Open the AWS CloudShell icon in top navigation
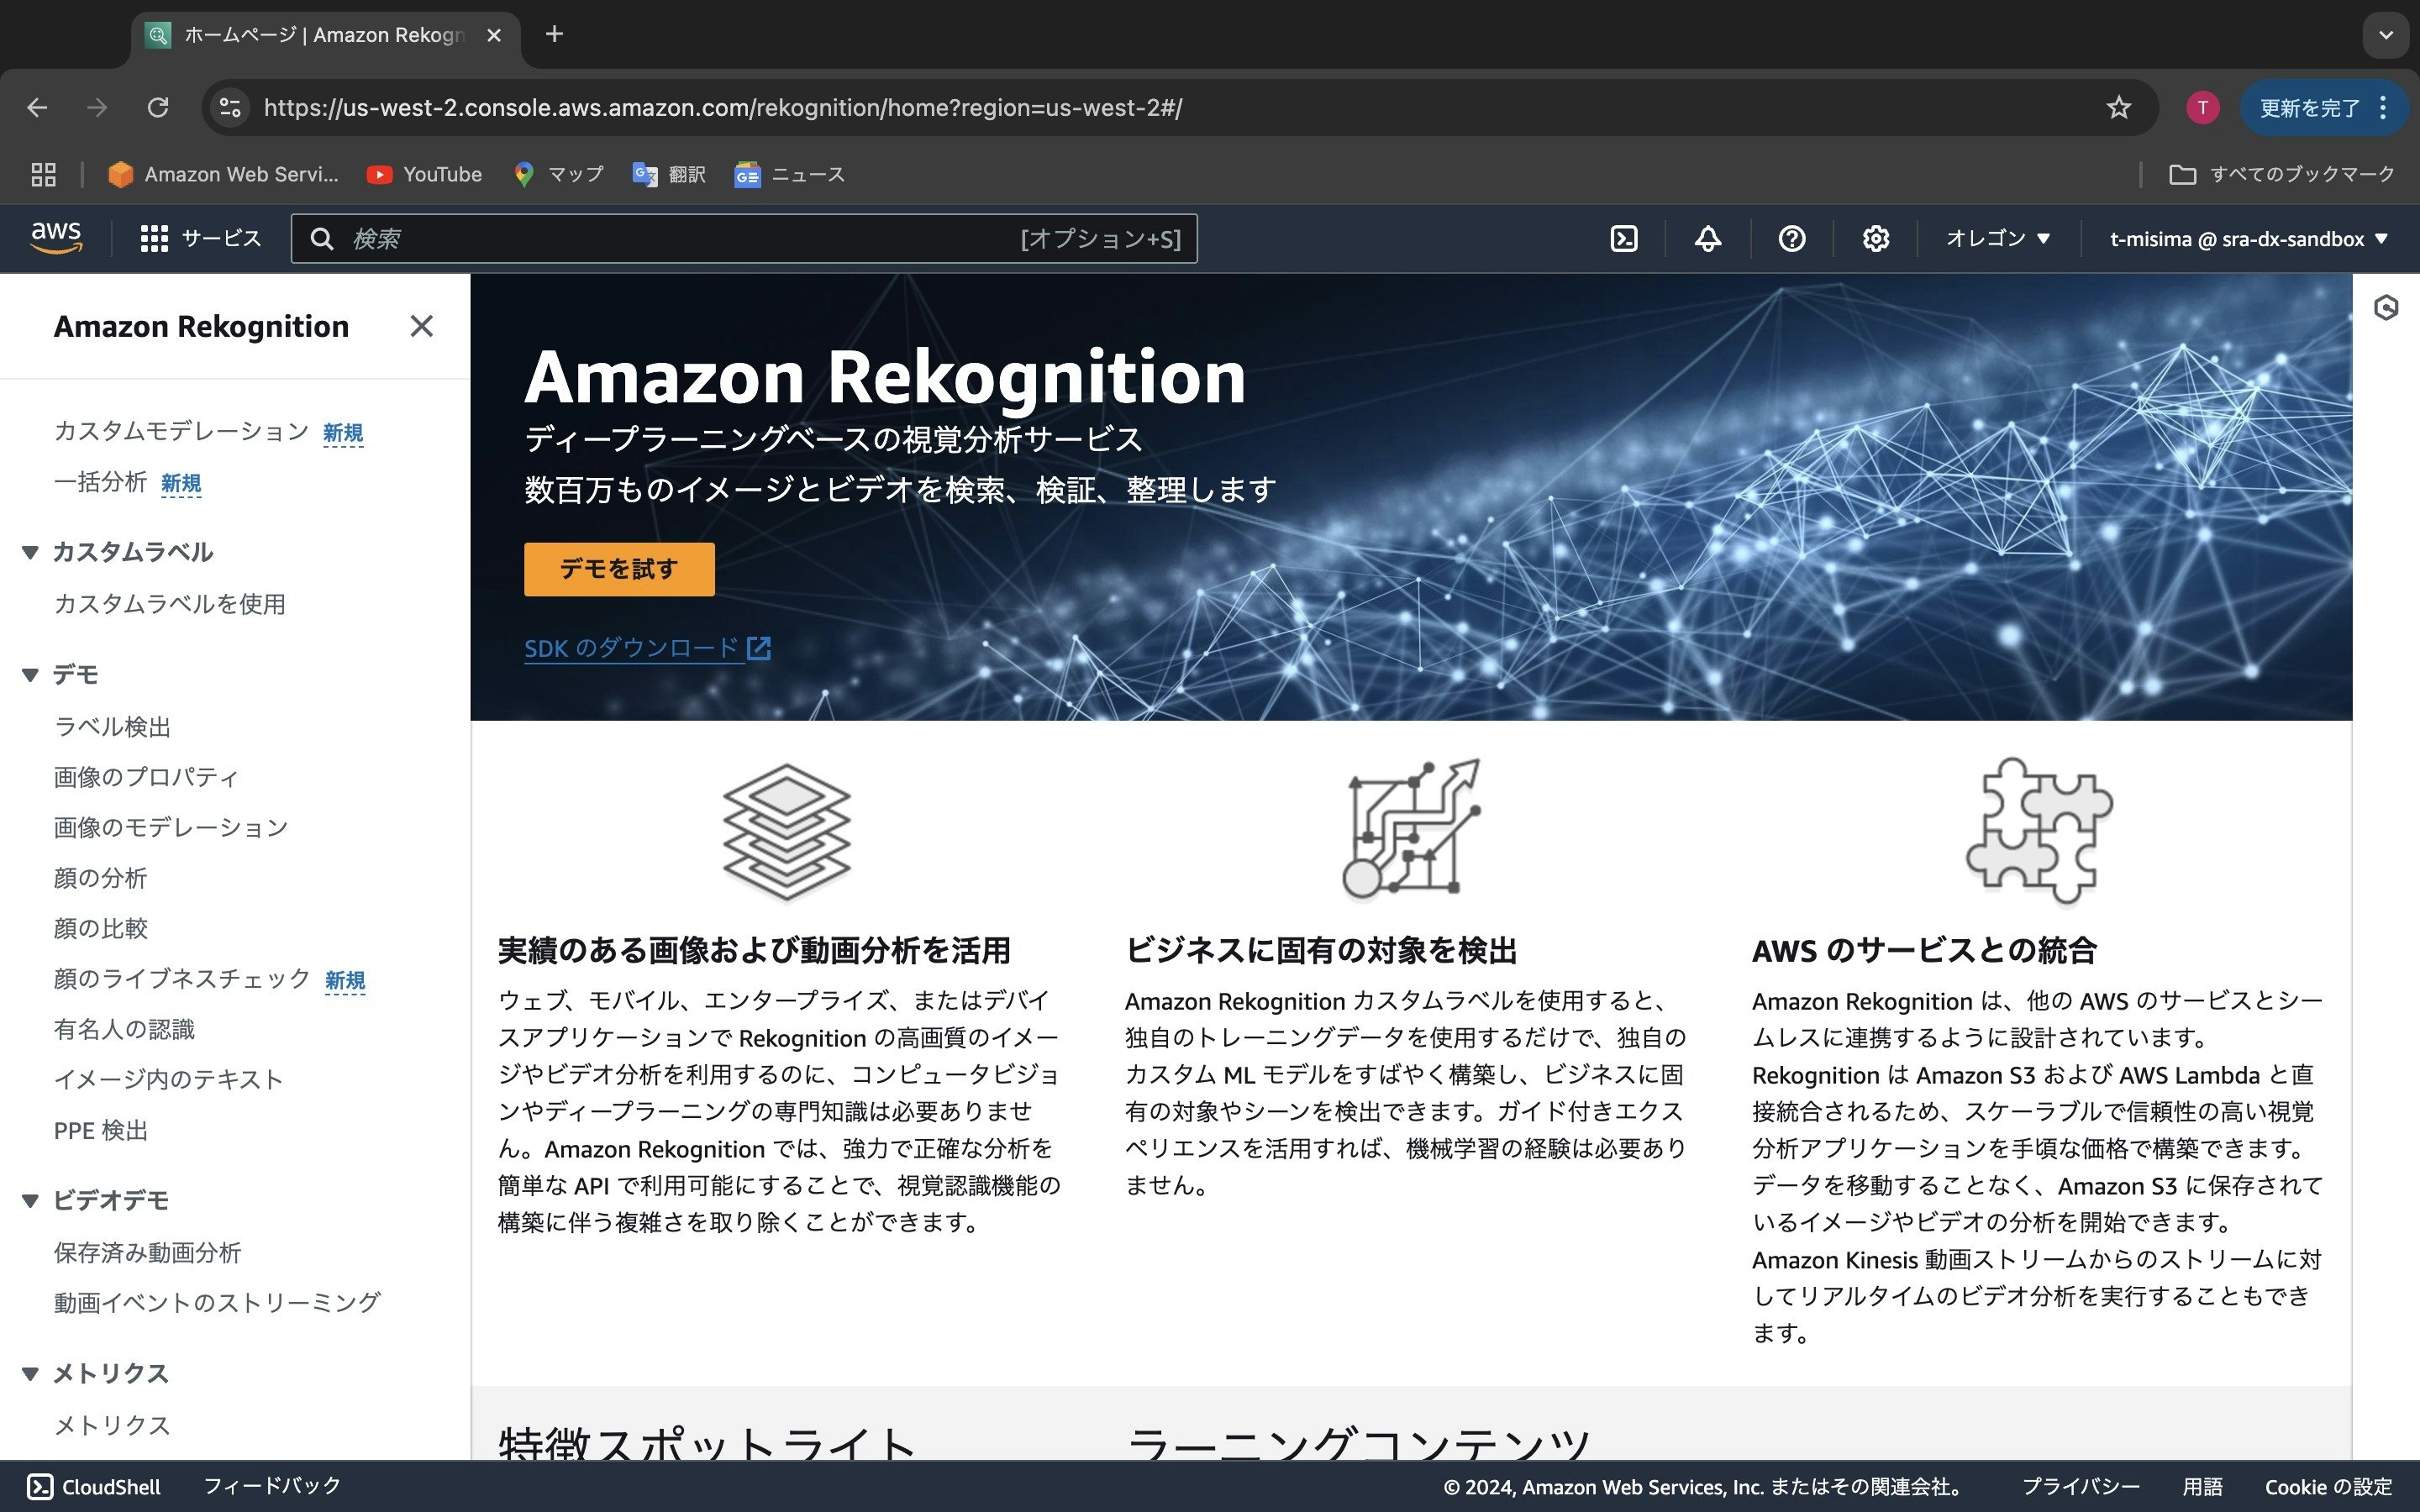The image size is (2420, 1512). click(1624, 239)
